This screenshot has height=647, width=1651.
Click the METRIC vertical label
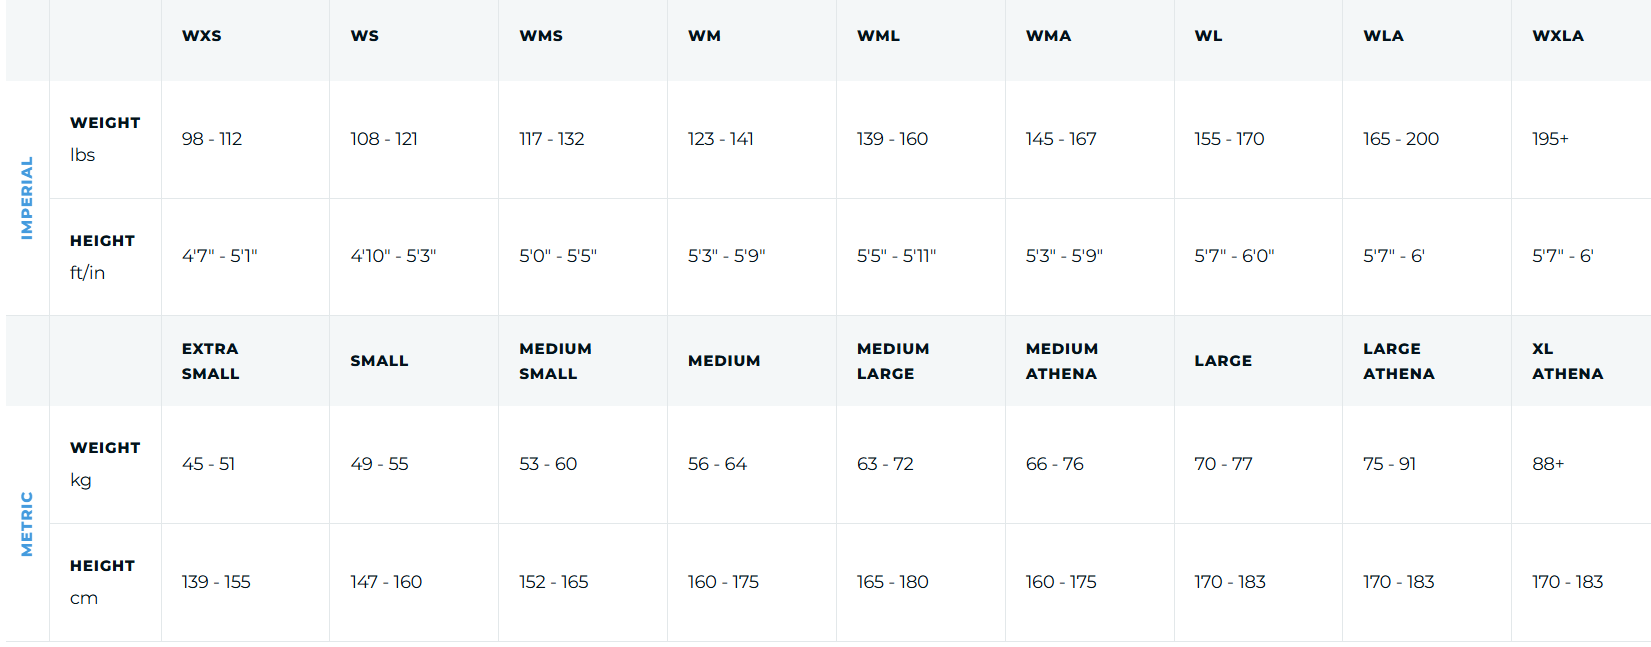pos(27,524)
